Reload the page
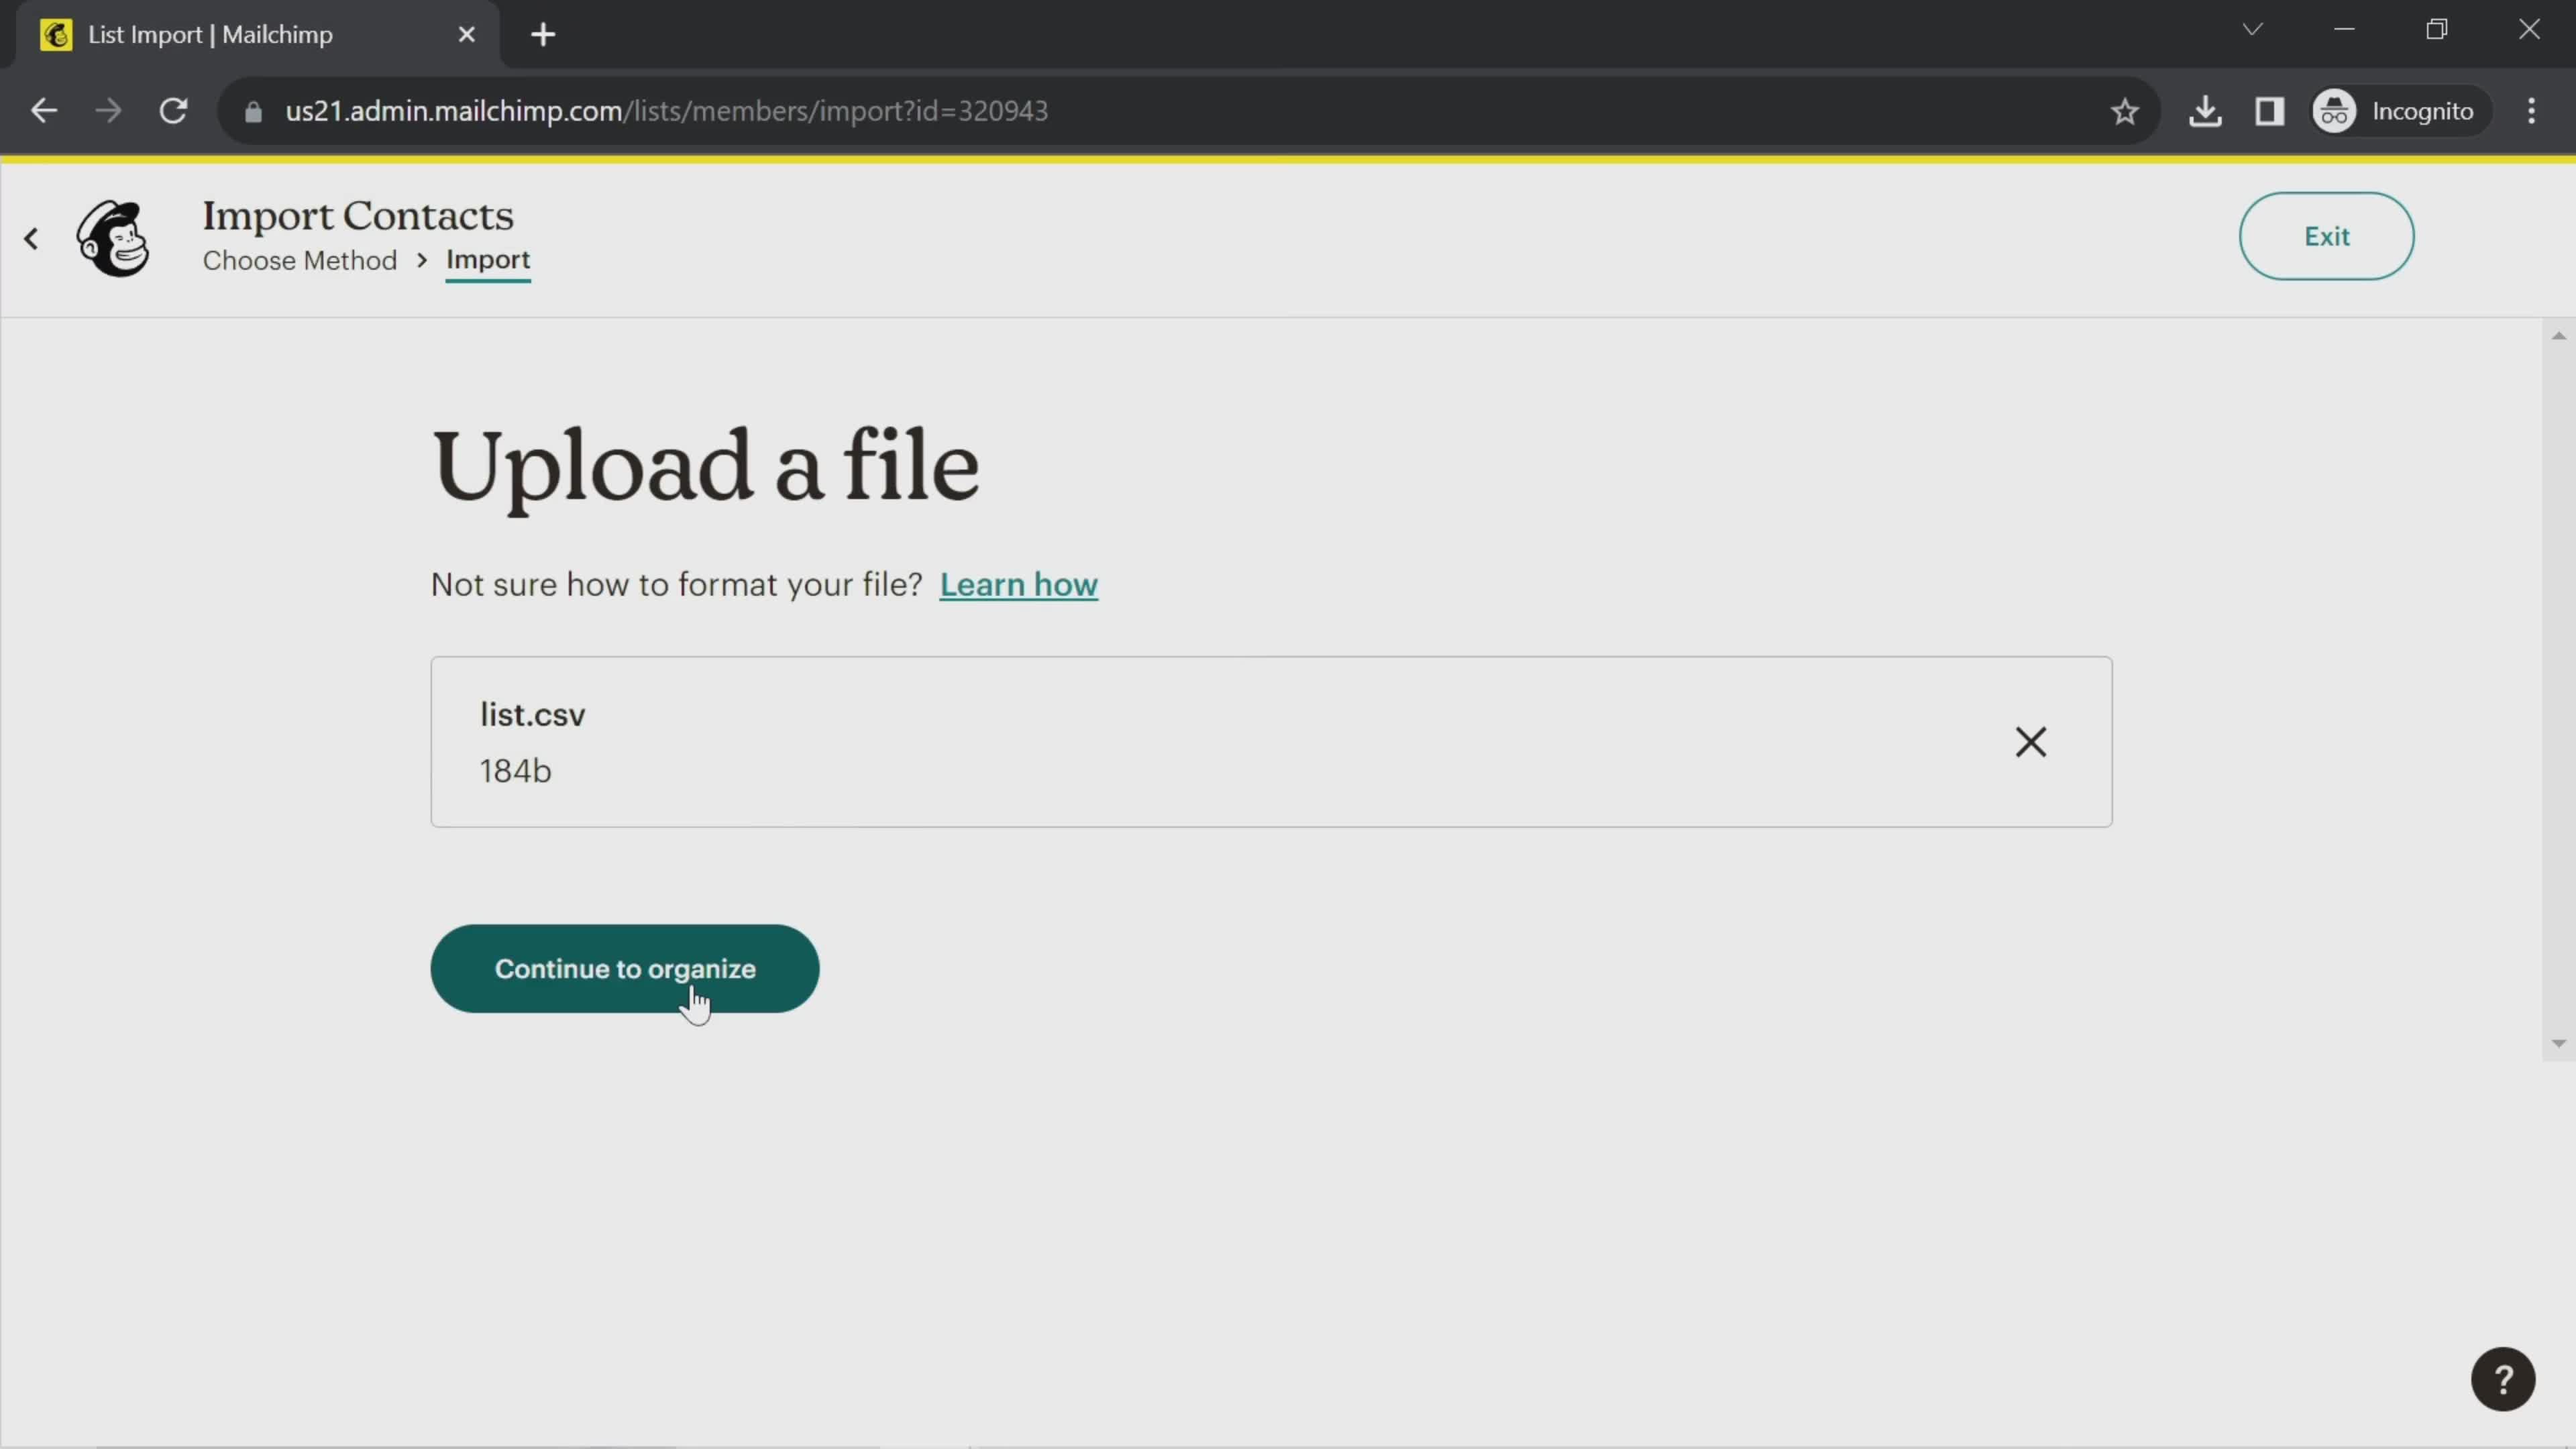 coord(174,111)
